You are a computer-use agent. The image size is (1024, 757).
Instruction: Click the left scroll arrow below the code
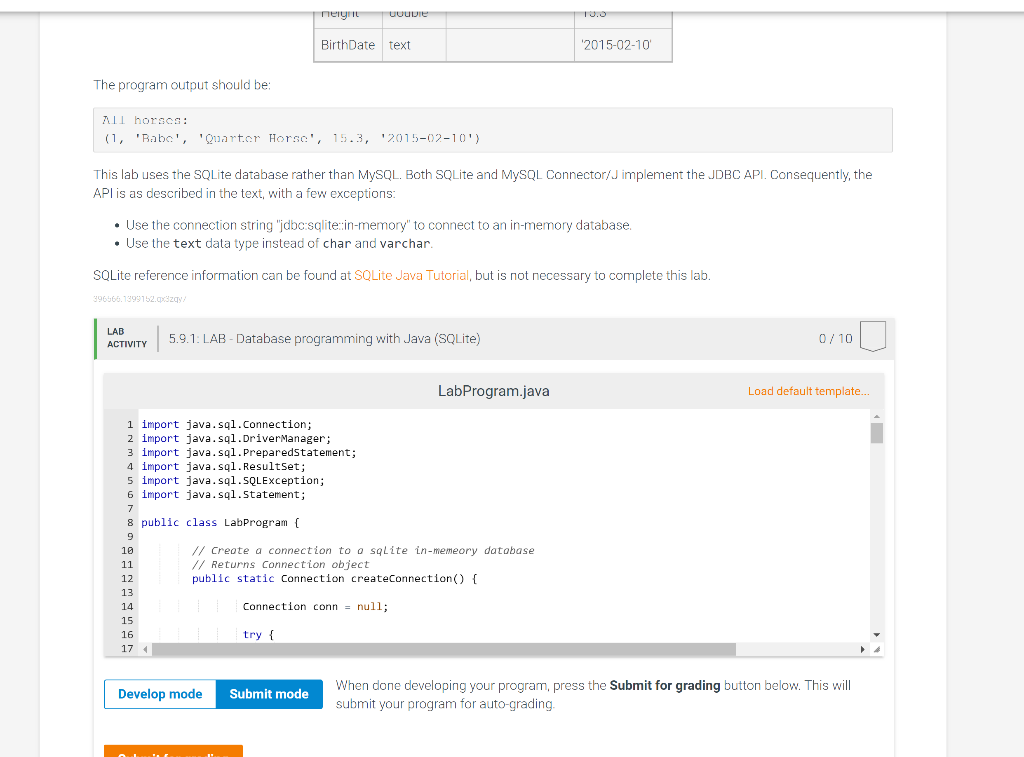click(x=145, y=649)
